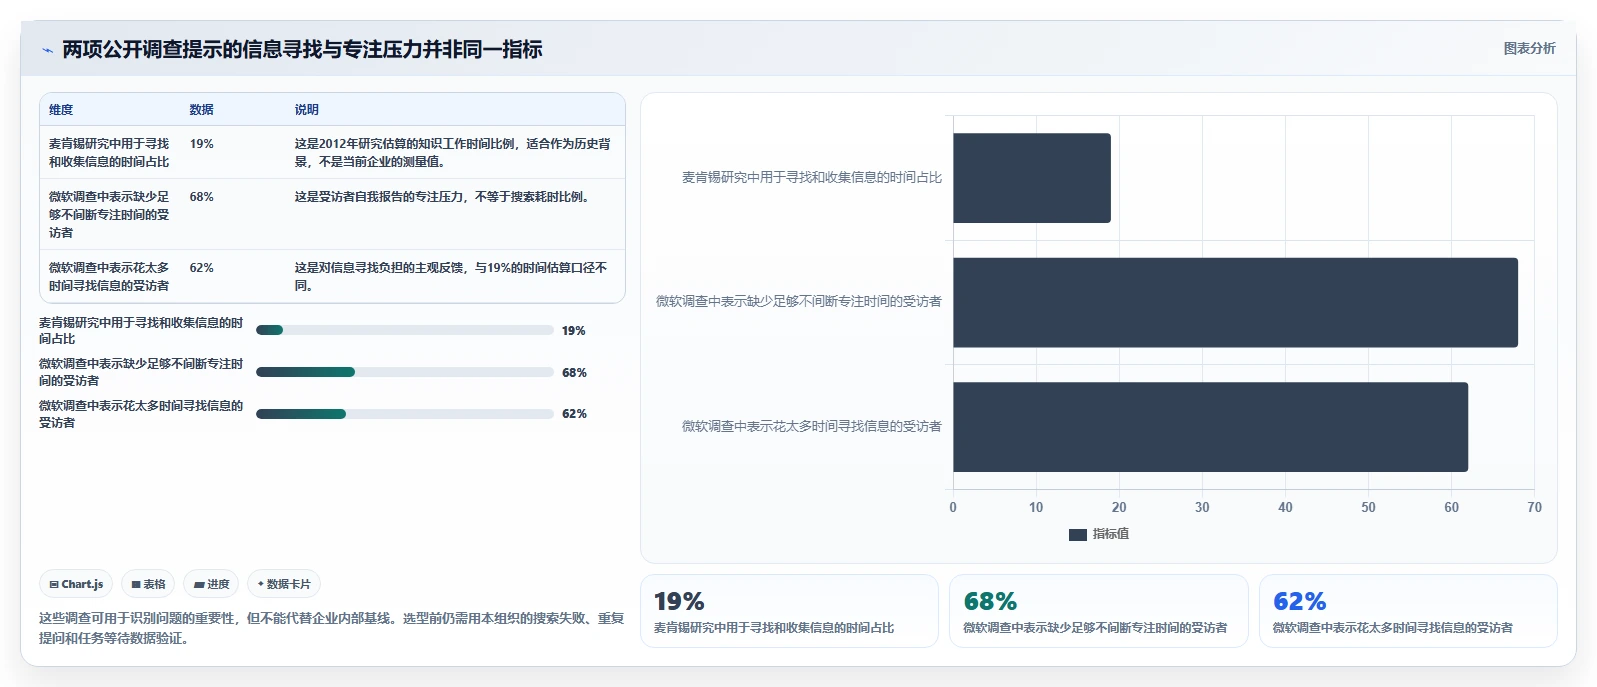Screen dimensions: 1597x687
Task: Click the 指标值 legend text
Action: (x=1111, y=534)
